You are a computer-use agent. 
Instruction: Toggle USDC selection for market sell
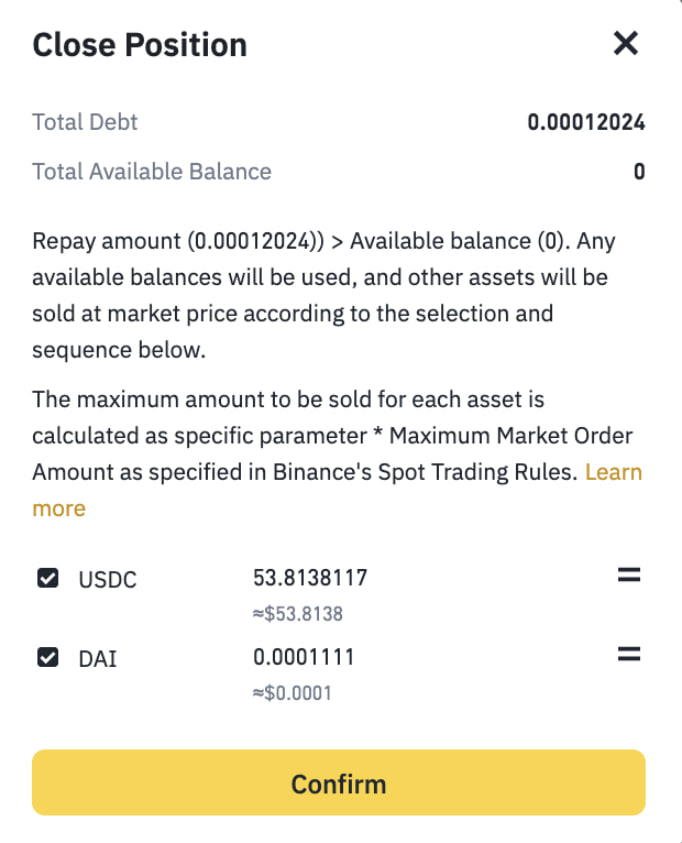47,576
